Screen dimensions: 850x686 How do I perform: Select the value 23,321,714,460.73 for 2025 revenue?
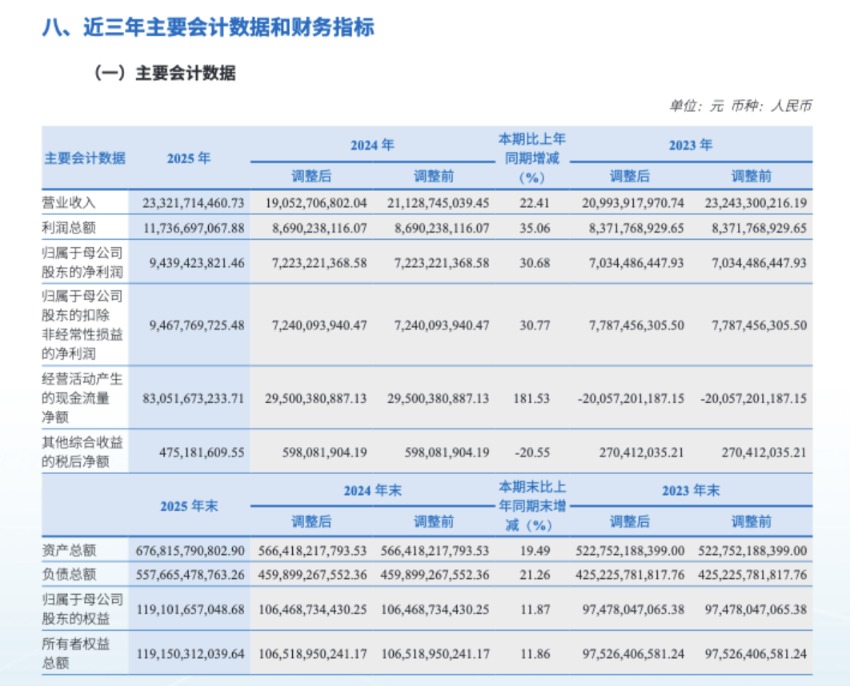(189, 202)
